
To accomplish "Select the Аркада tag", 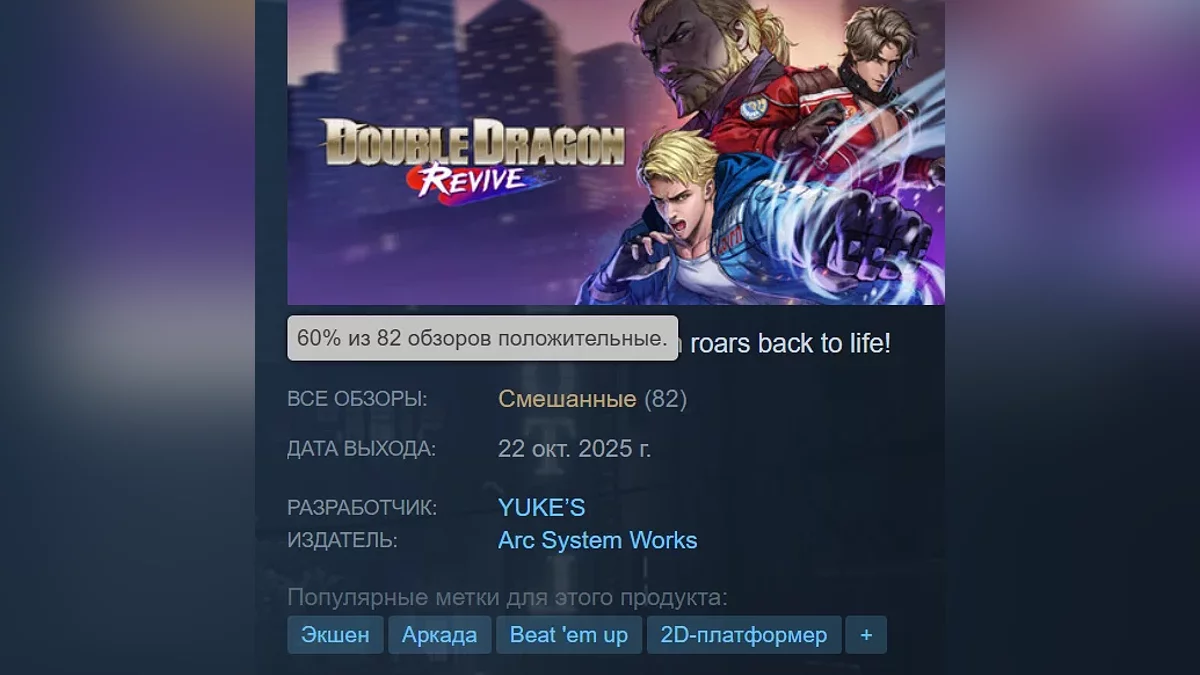I will tap(440, 635).
